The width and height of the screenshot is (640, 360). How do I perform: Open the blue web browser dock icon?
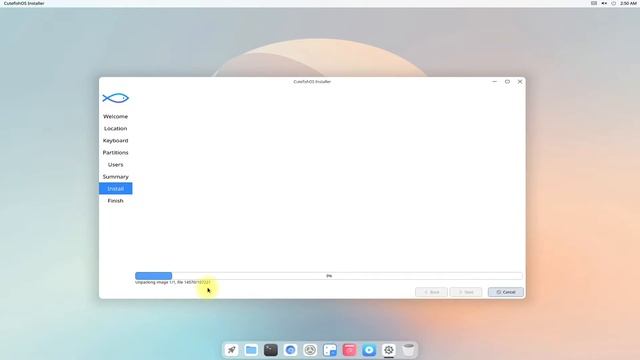tap(290, 350)
